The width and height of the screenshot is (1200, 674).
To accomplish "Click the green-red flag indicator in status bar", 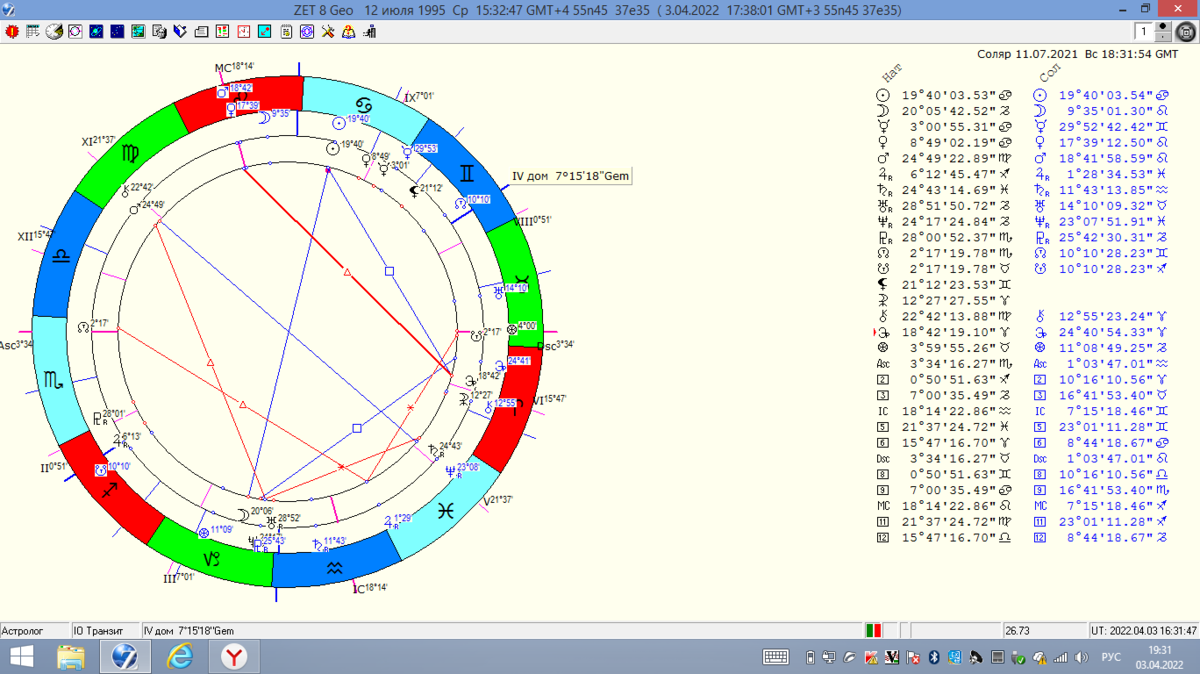I will 874,631.
